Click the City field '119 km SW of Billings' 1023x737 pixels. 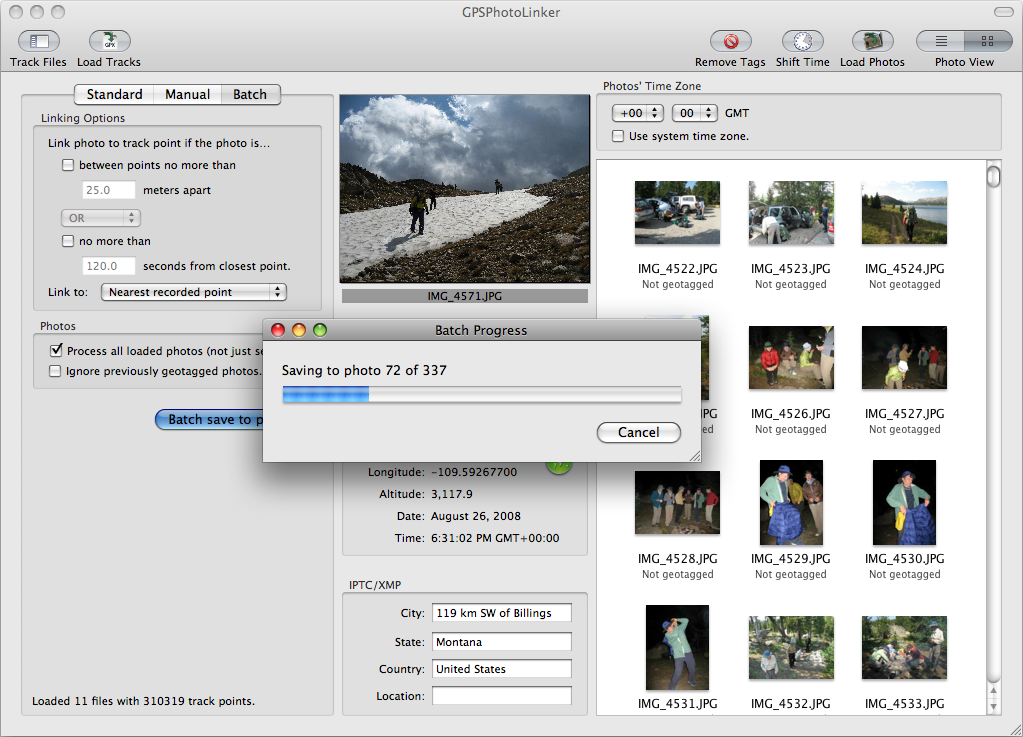[502, 613]
